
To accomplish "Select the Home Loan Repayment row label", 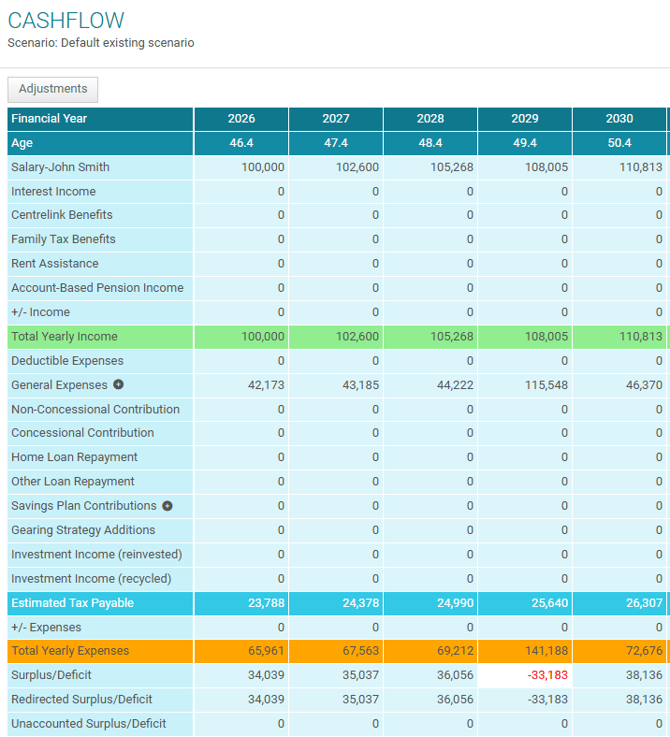I will click(x=74, y=457).
